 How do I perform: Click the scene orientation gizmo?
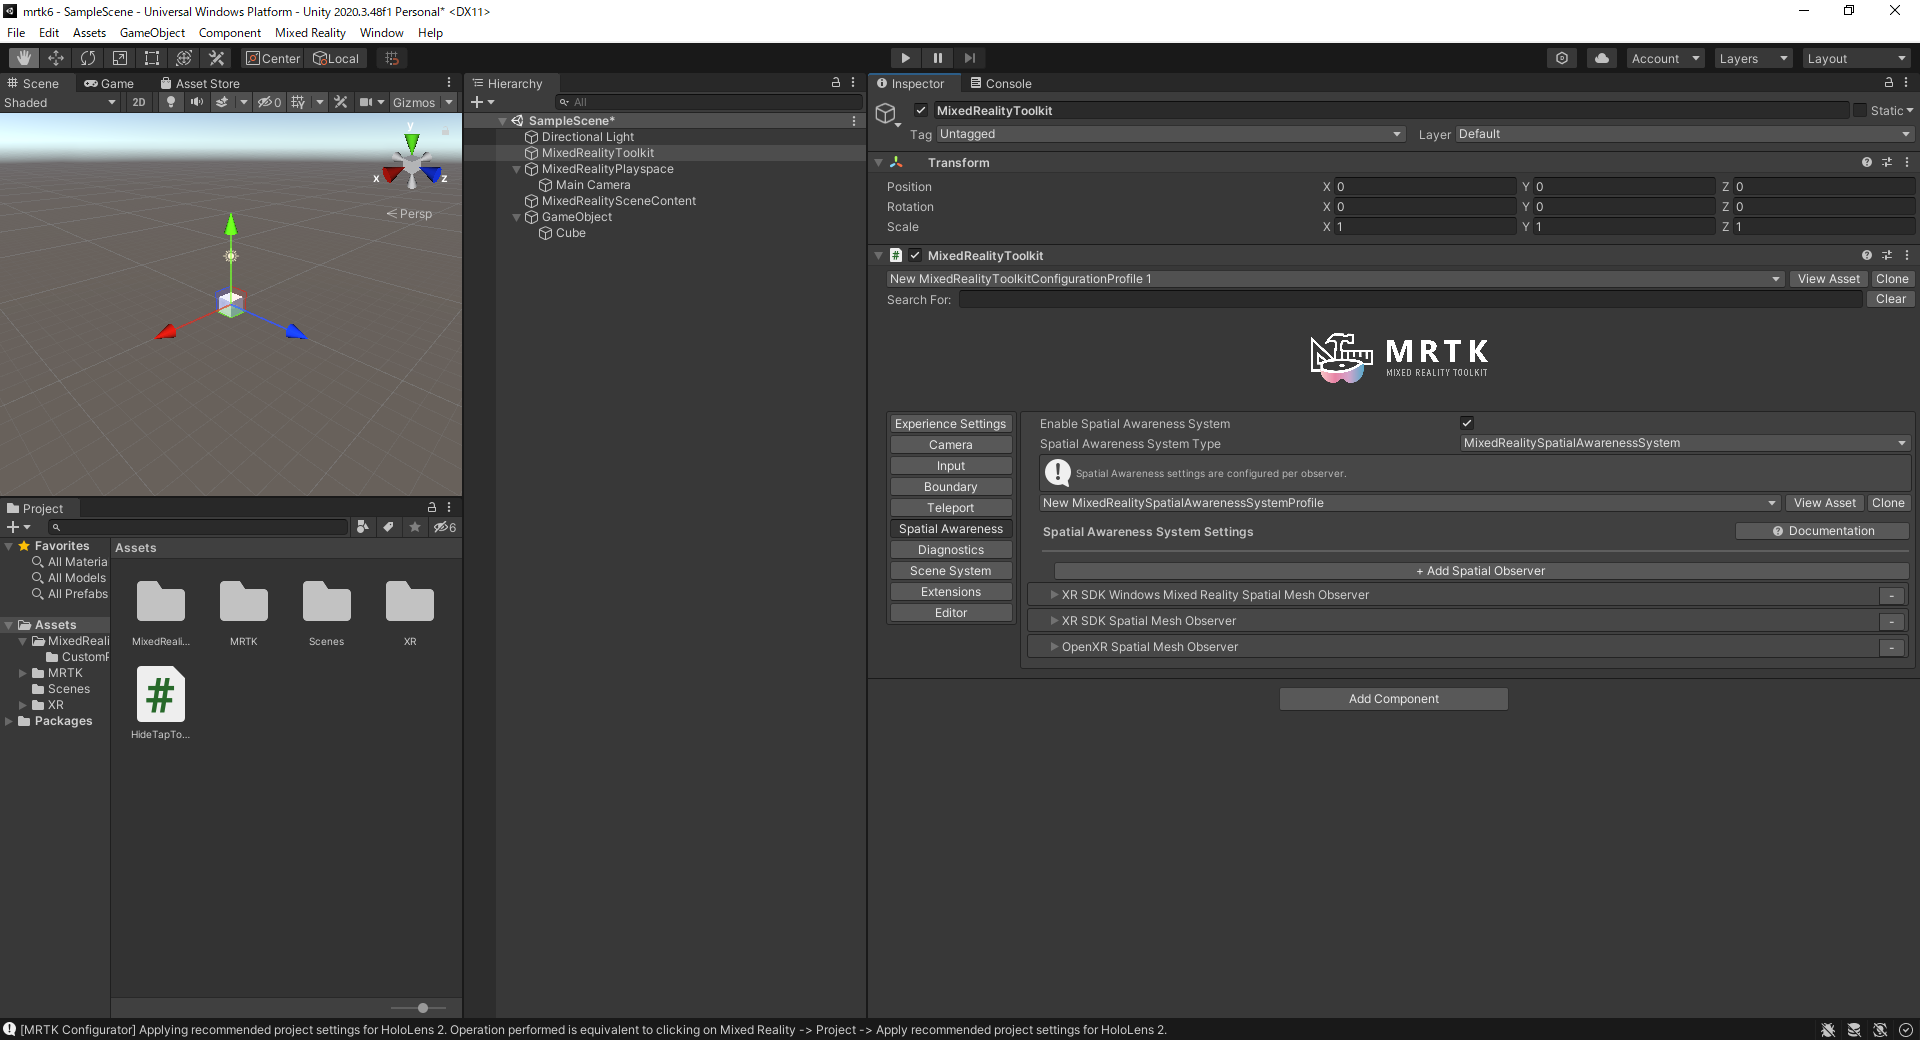pos(411,164)
